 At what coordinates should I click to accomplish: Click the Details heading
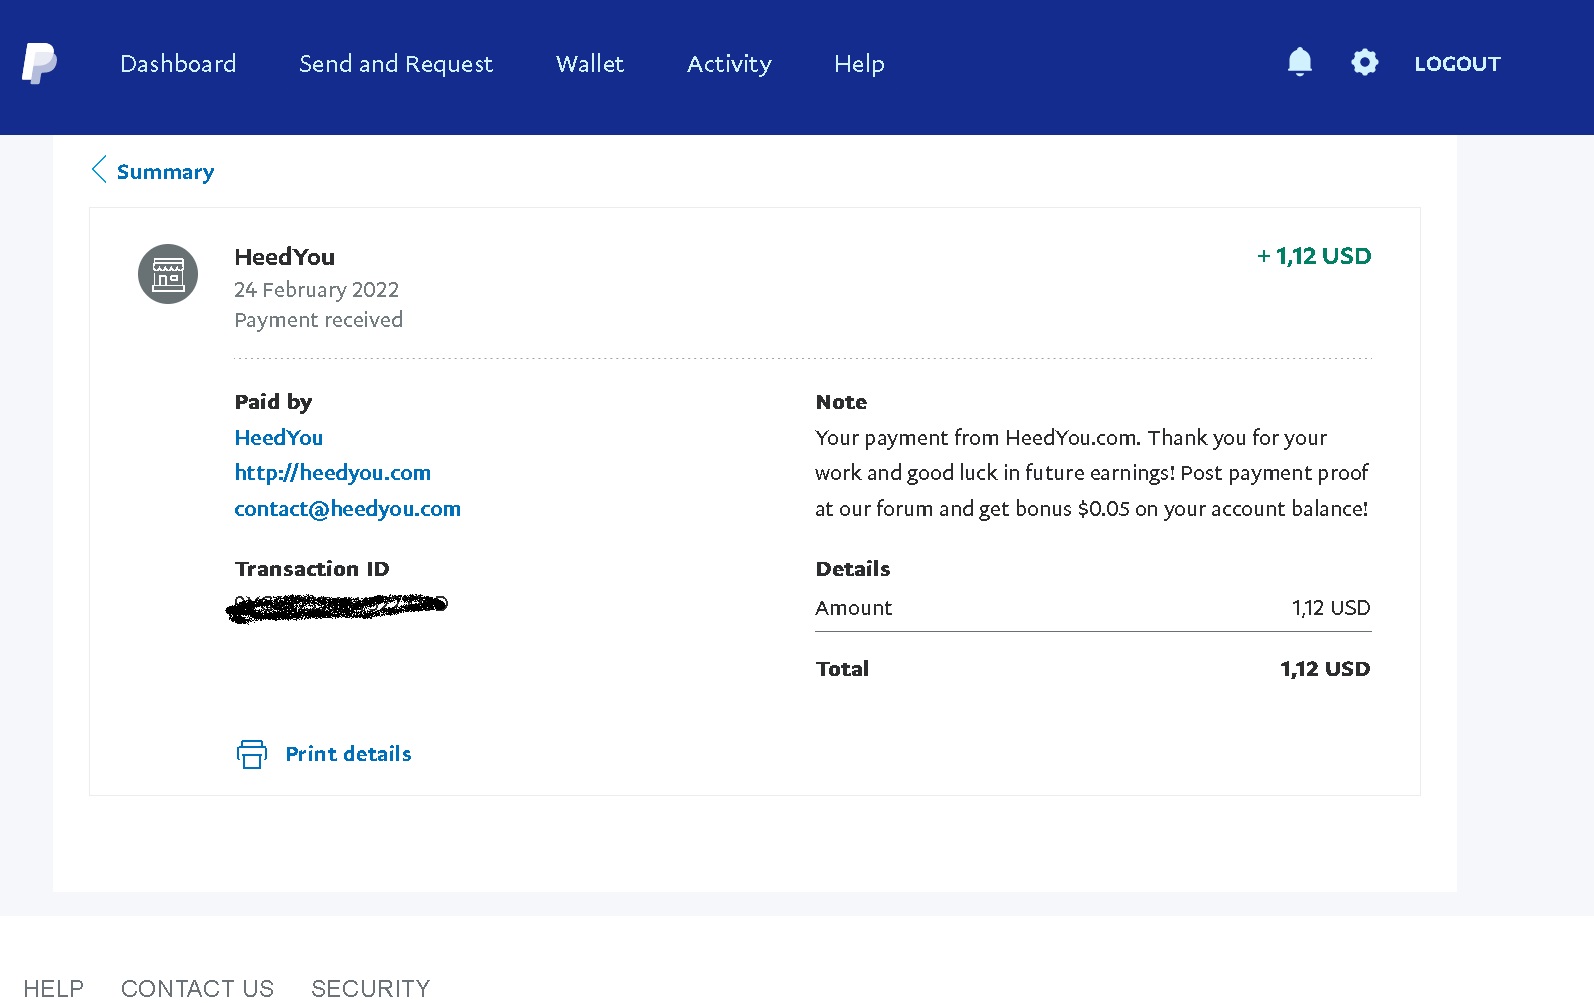click(852, 569)
